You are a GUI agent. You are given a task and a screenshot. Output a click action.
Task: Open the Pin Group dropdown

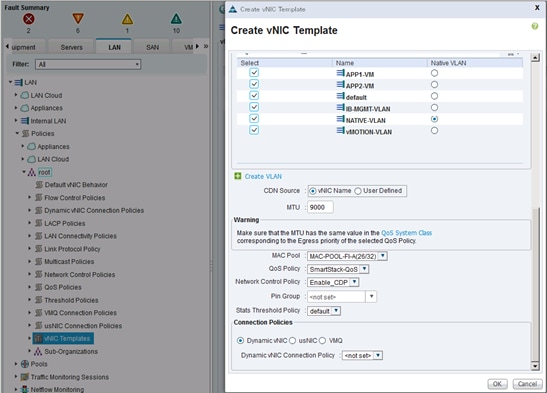pyautogui.click(x=371, y=296)
